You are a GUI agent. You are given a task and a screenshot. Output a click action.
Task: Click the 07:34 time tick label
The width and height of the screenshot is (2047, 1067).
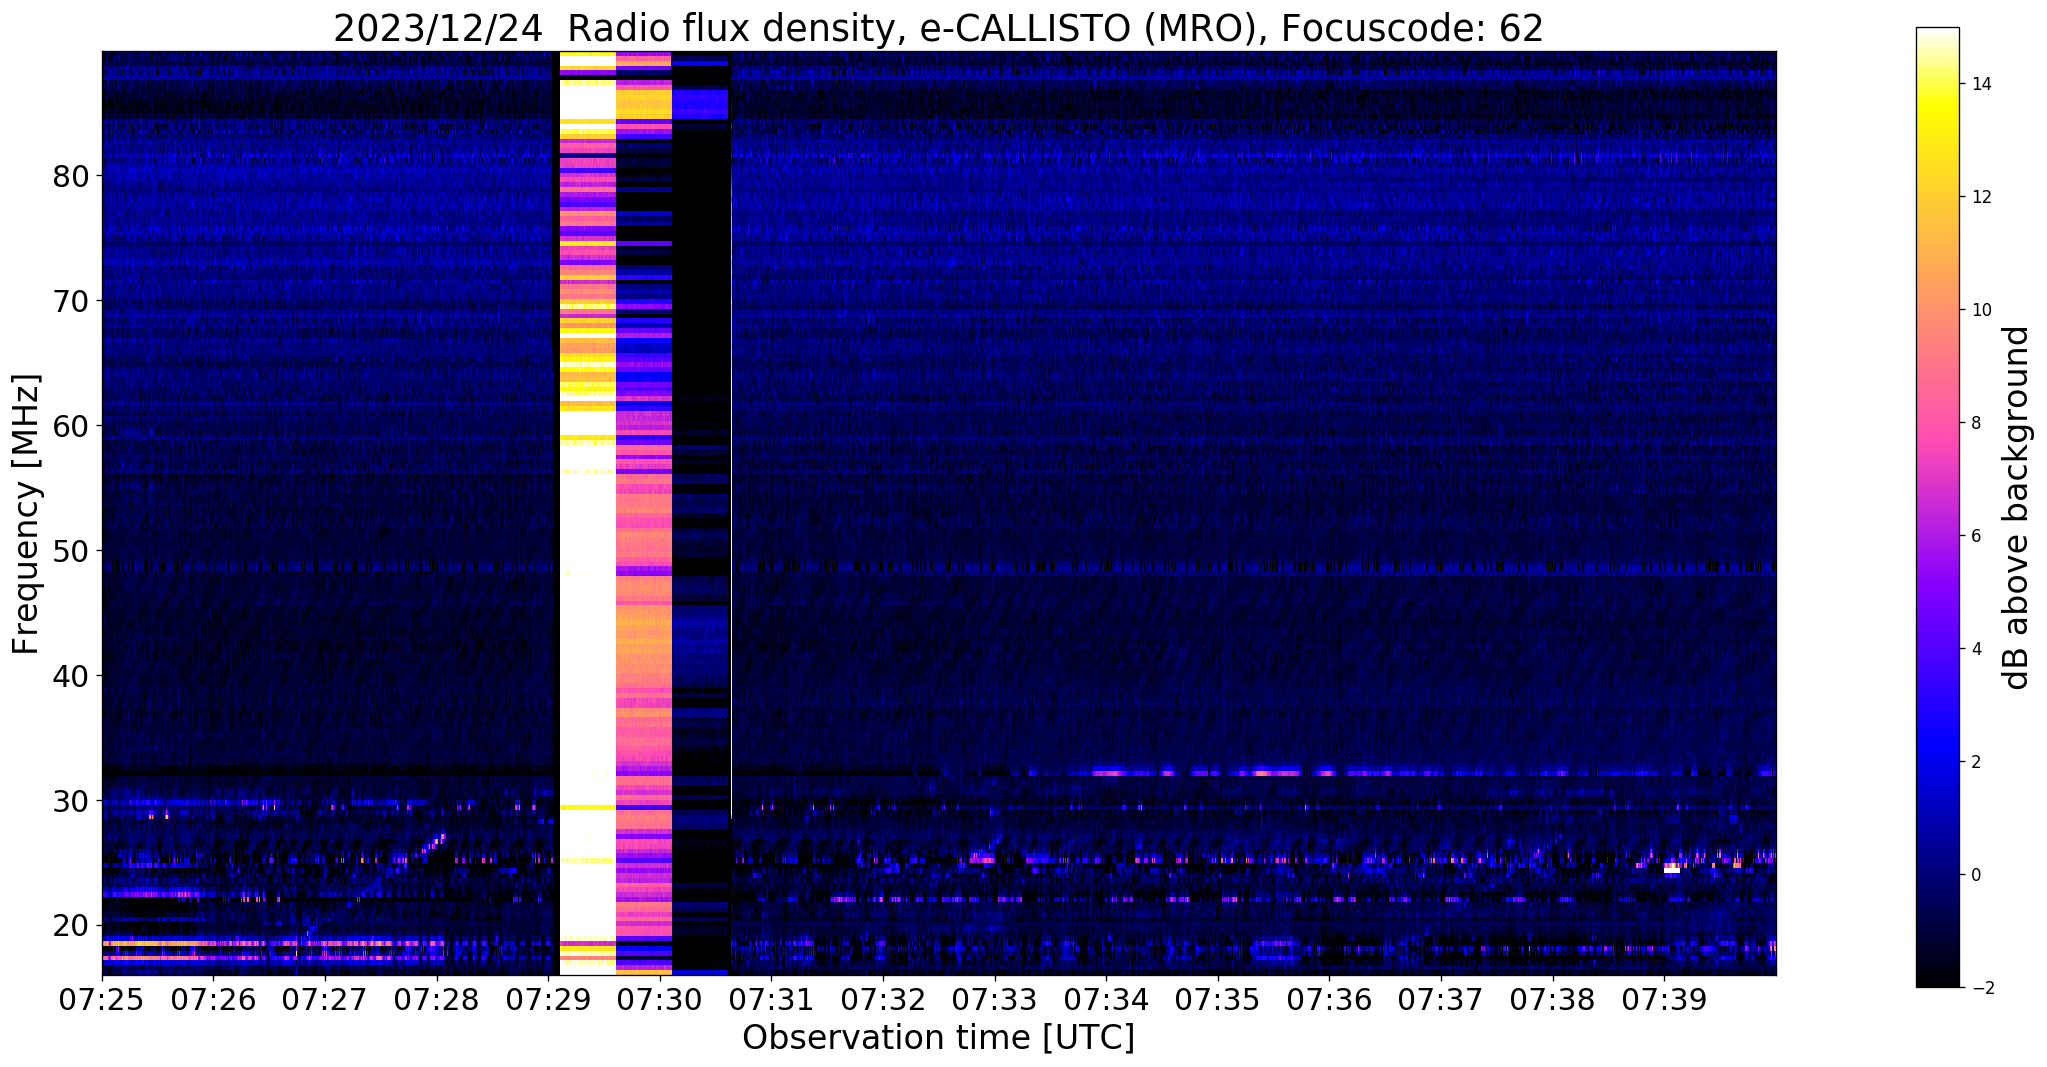(1106, 999)
